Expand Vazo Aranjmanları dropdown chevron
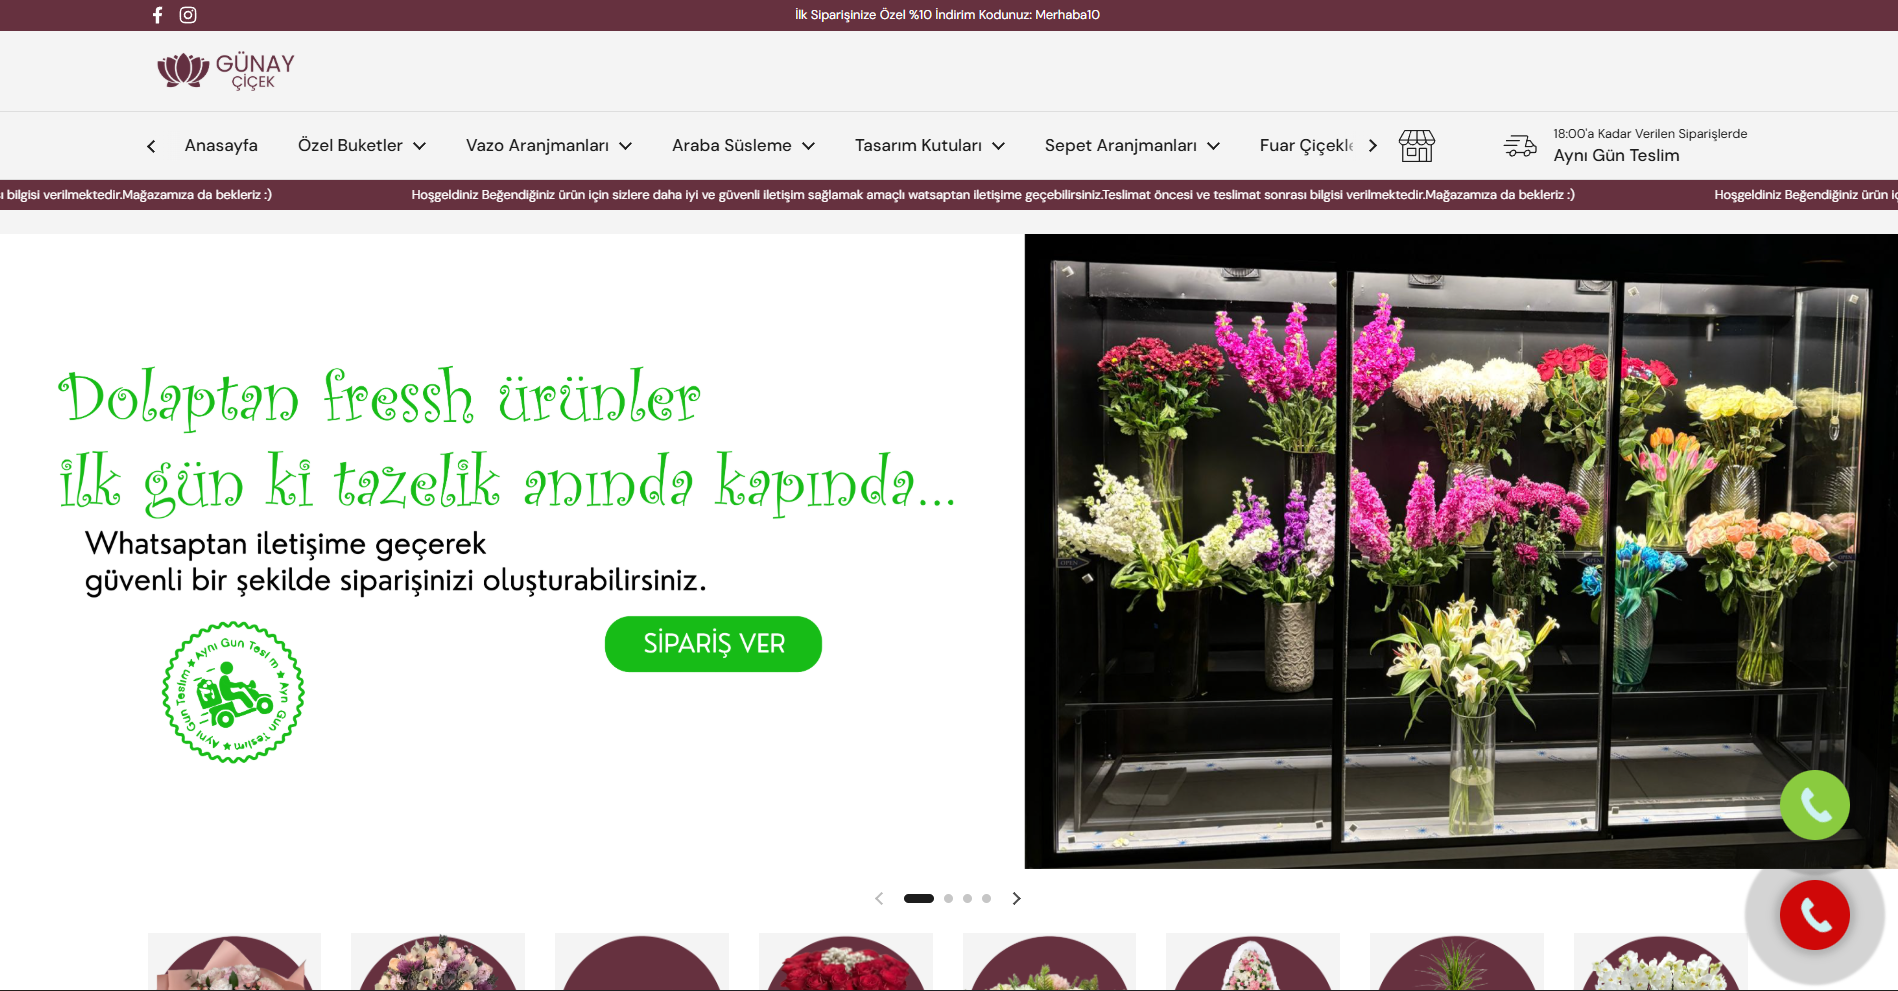Image resolution: width=1898 pixels, height=991 pixels. (x=626, y=146)
